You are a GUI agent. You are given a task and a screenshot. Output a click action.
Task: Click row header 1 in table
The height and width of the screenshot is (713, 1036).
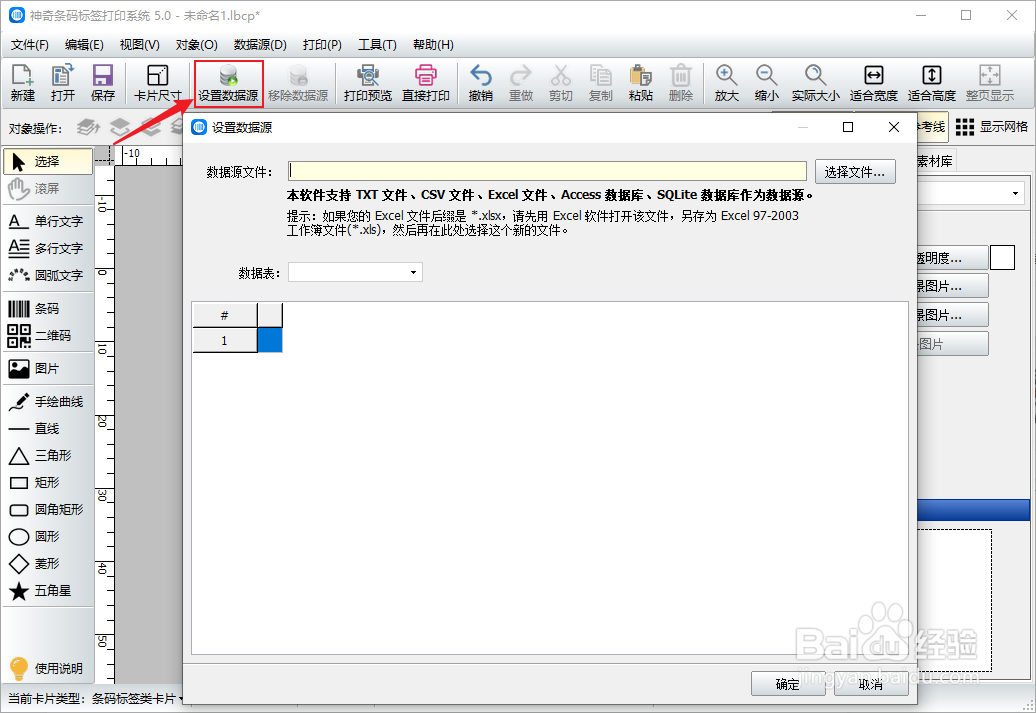pos(225,340)
